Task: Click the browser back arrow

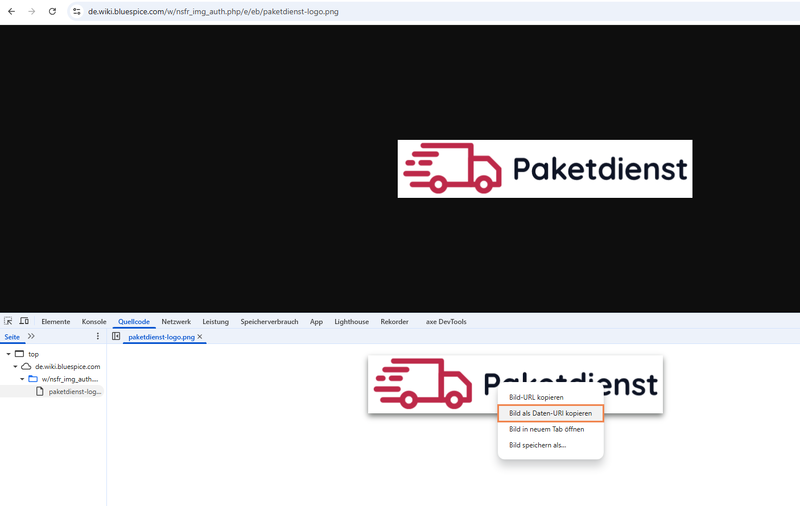Action: (x=11, y=11)
